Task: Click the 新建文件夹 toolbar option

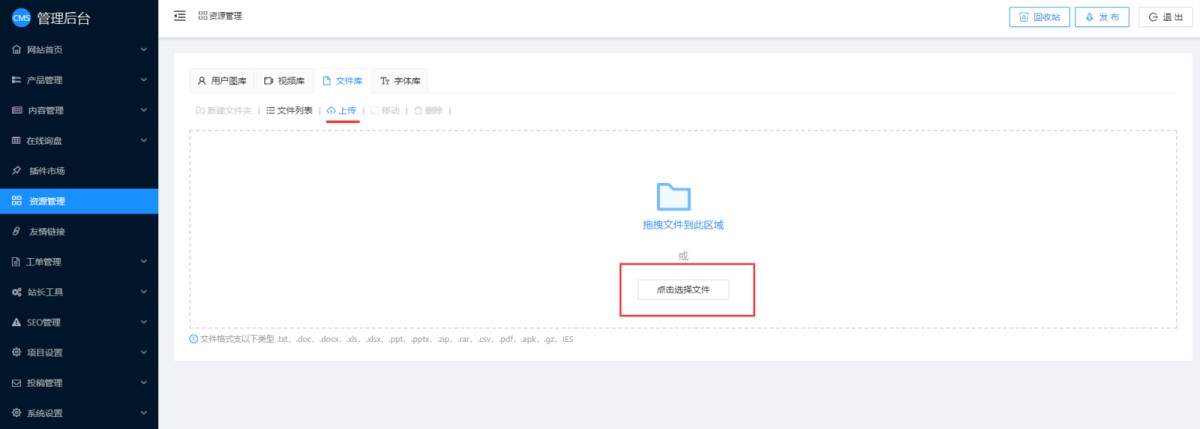Action: 223,110
